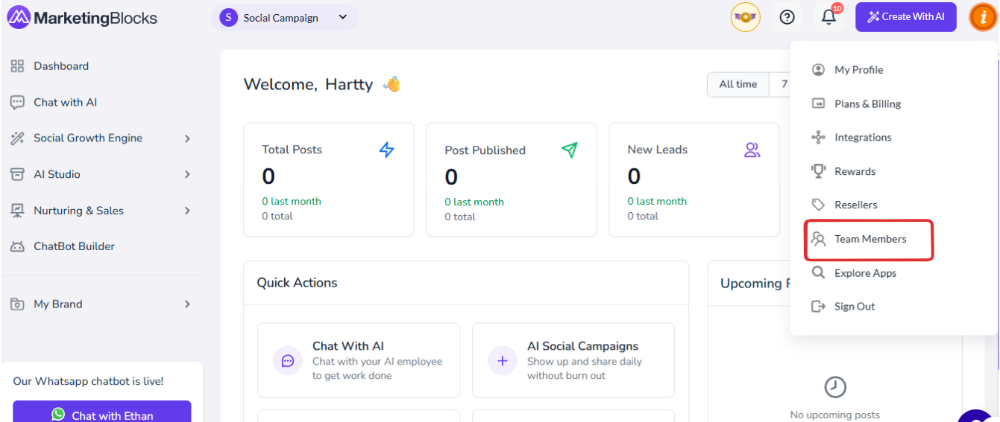
Task: Click the Rewards trophy icon
Action: tap(818, 171)
